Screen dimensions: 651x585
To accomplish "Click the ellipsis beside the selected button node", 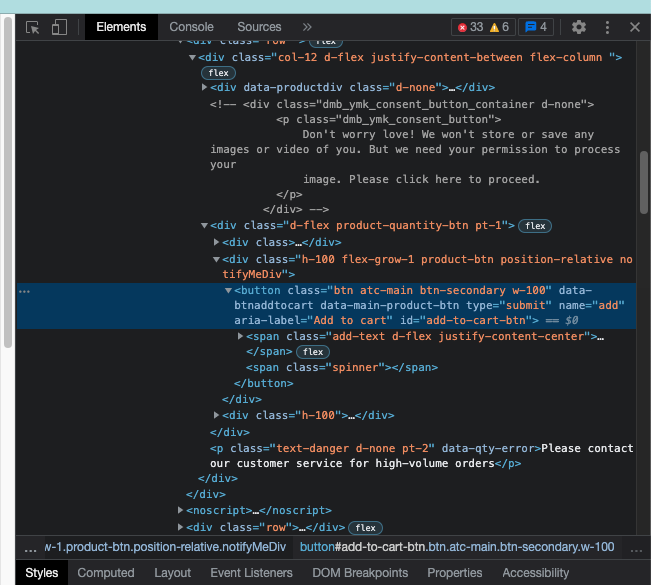I will pyautogui.click(x=25, y=291).
